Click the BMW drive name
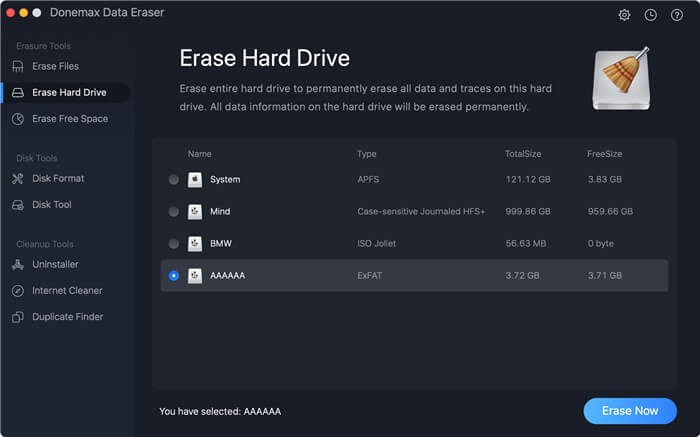This screenshot has height=437, width=700. pos(221,244)
